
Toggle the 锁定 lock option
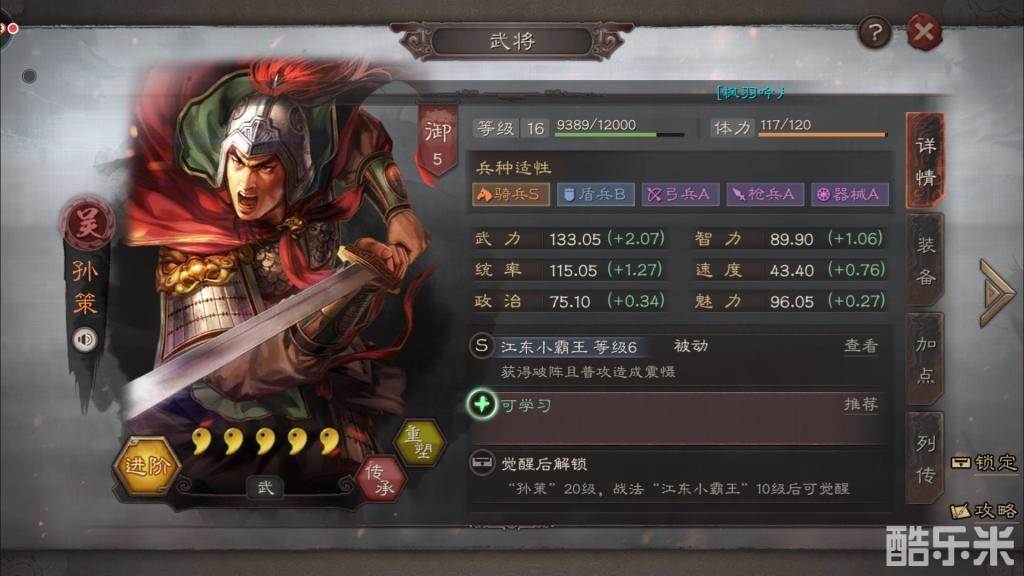pyautogui.click(x=984, y=462)
